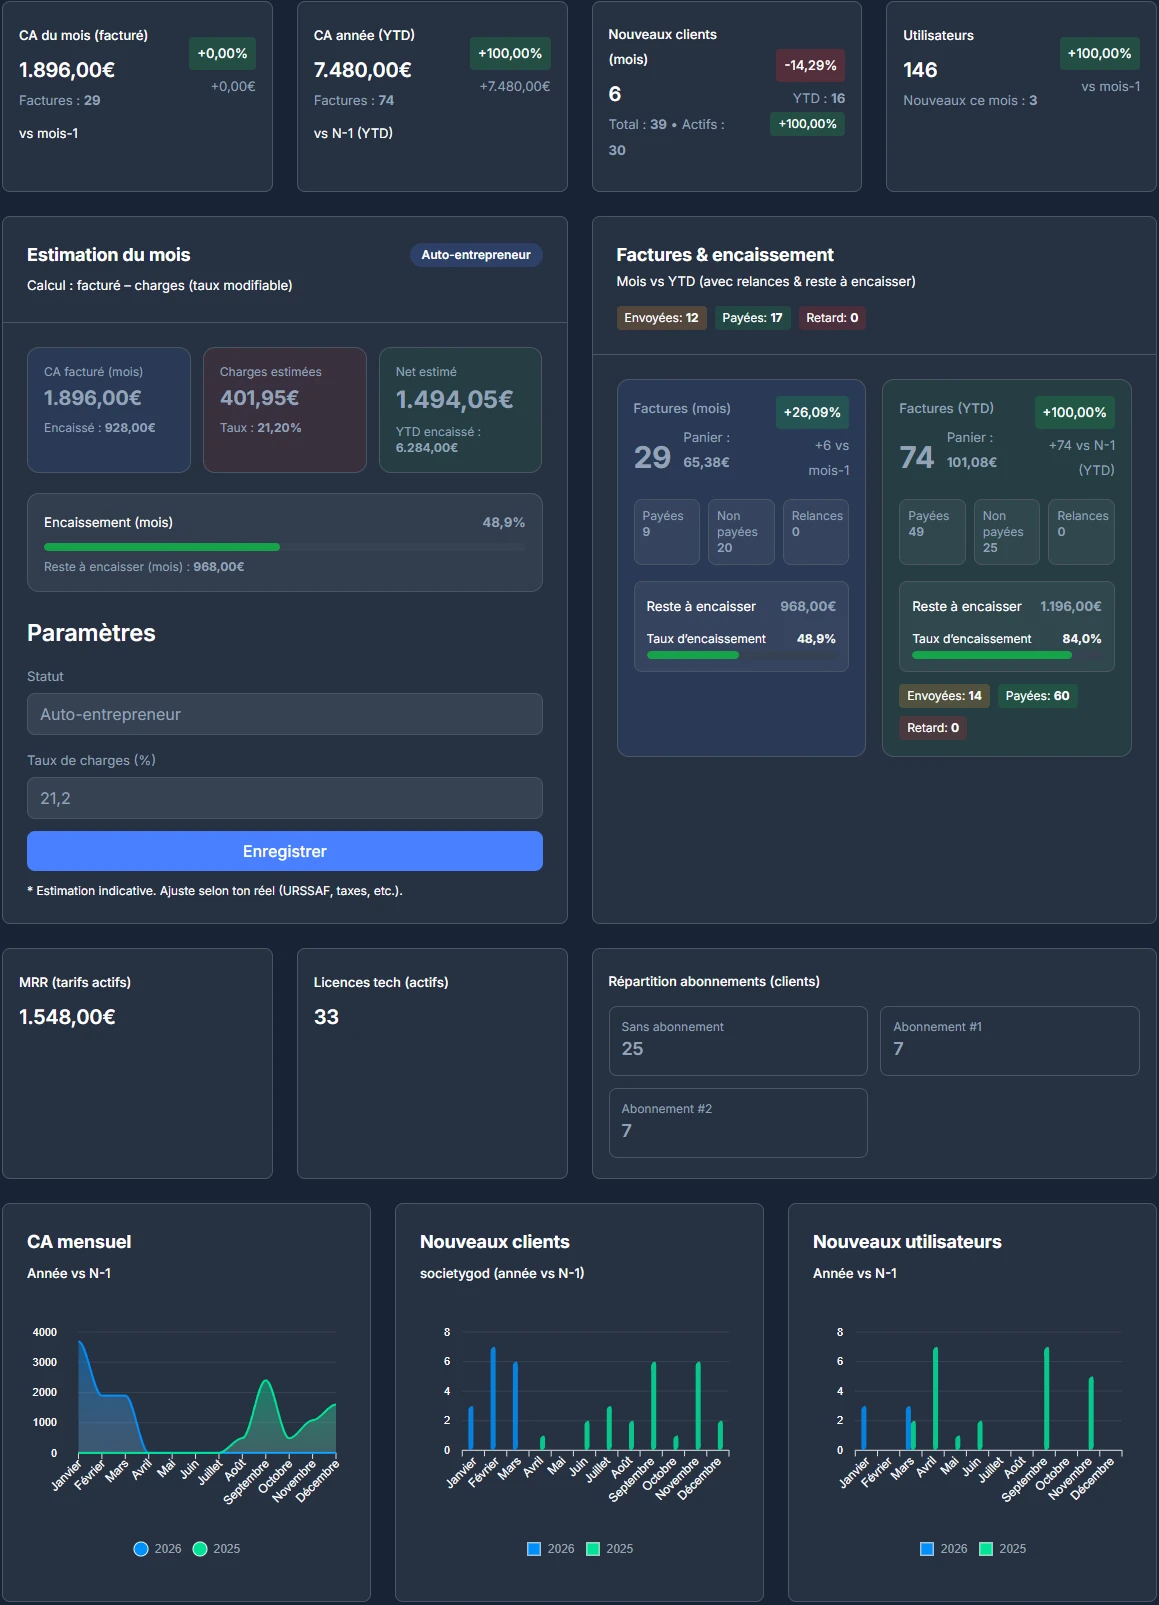Click 2025 legend swatch in Nouveaux clients chart

[593, 1549]
